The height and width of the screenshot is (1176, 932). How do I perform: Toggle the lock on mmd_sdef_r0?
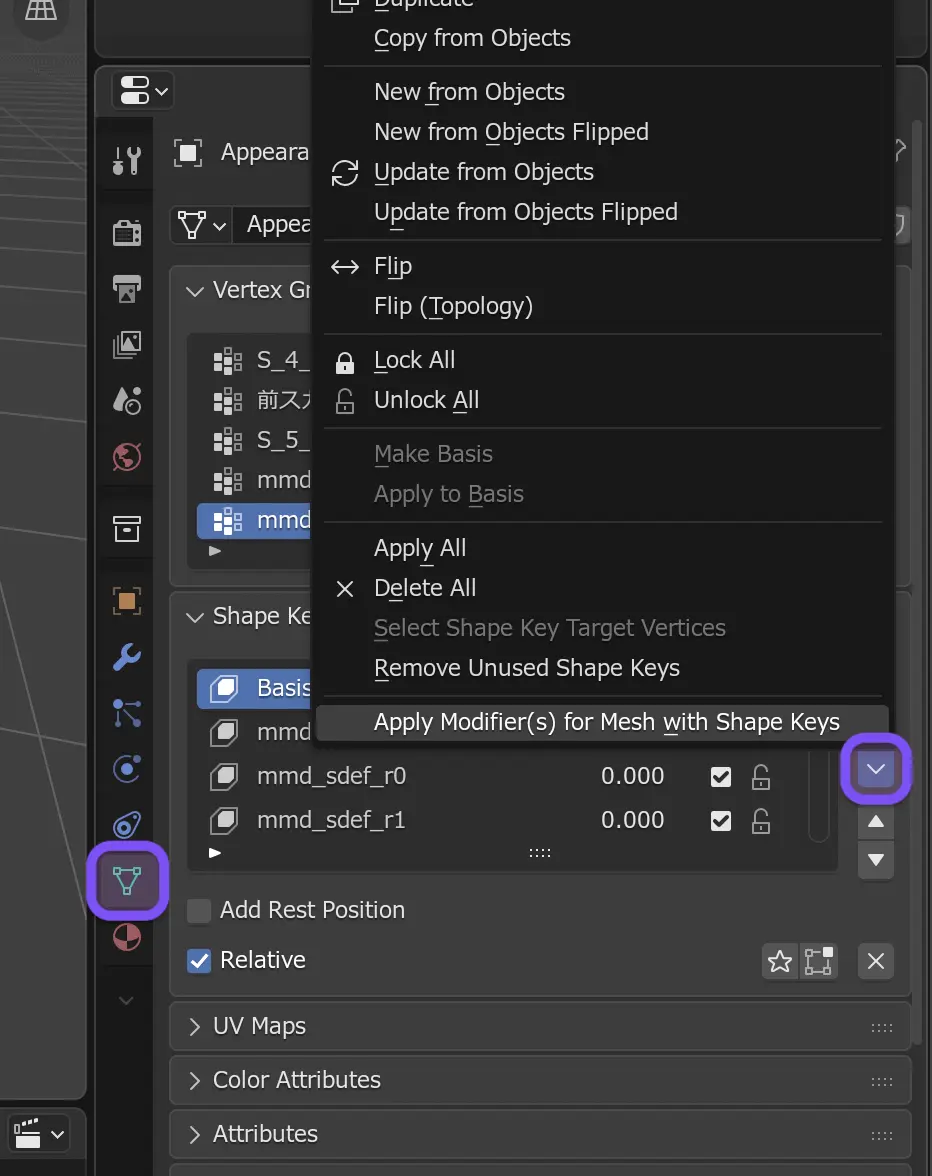pos(761,777)
